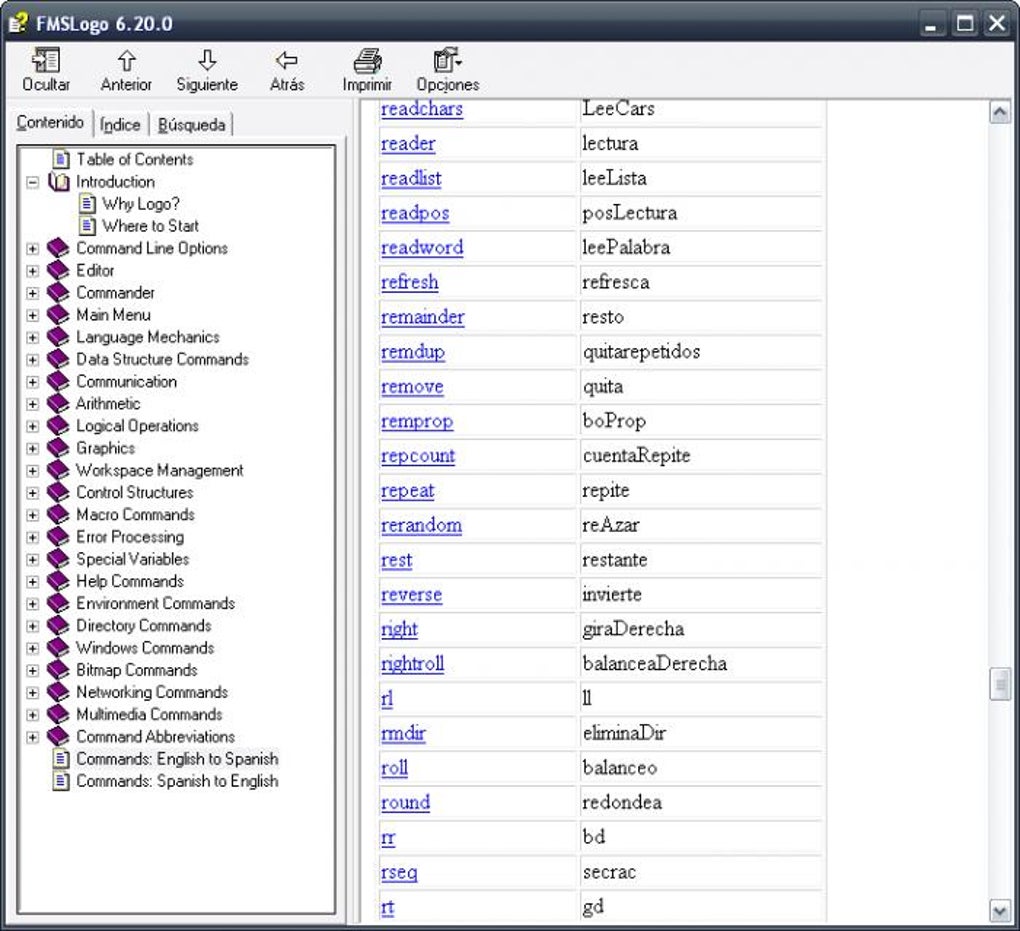Open the readchars command link
Viewport: 1020px width, 931px height.
point(422,109)
